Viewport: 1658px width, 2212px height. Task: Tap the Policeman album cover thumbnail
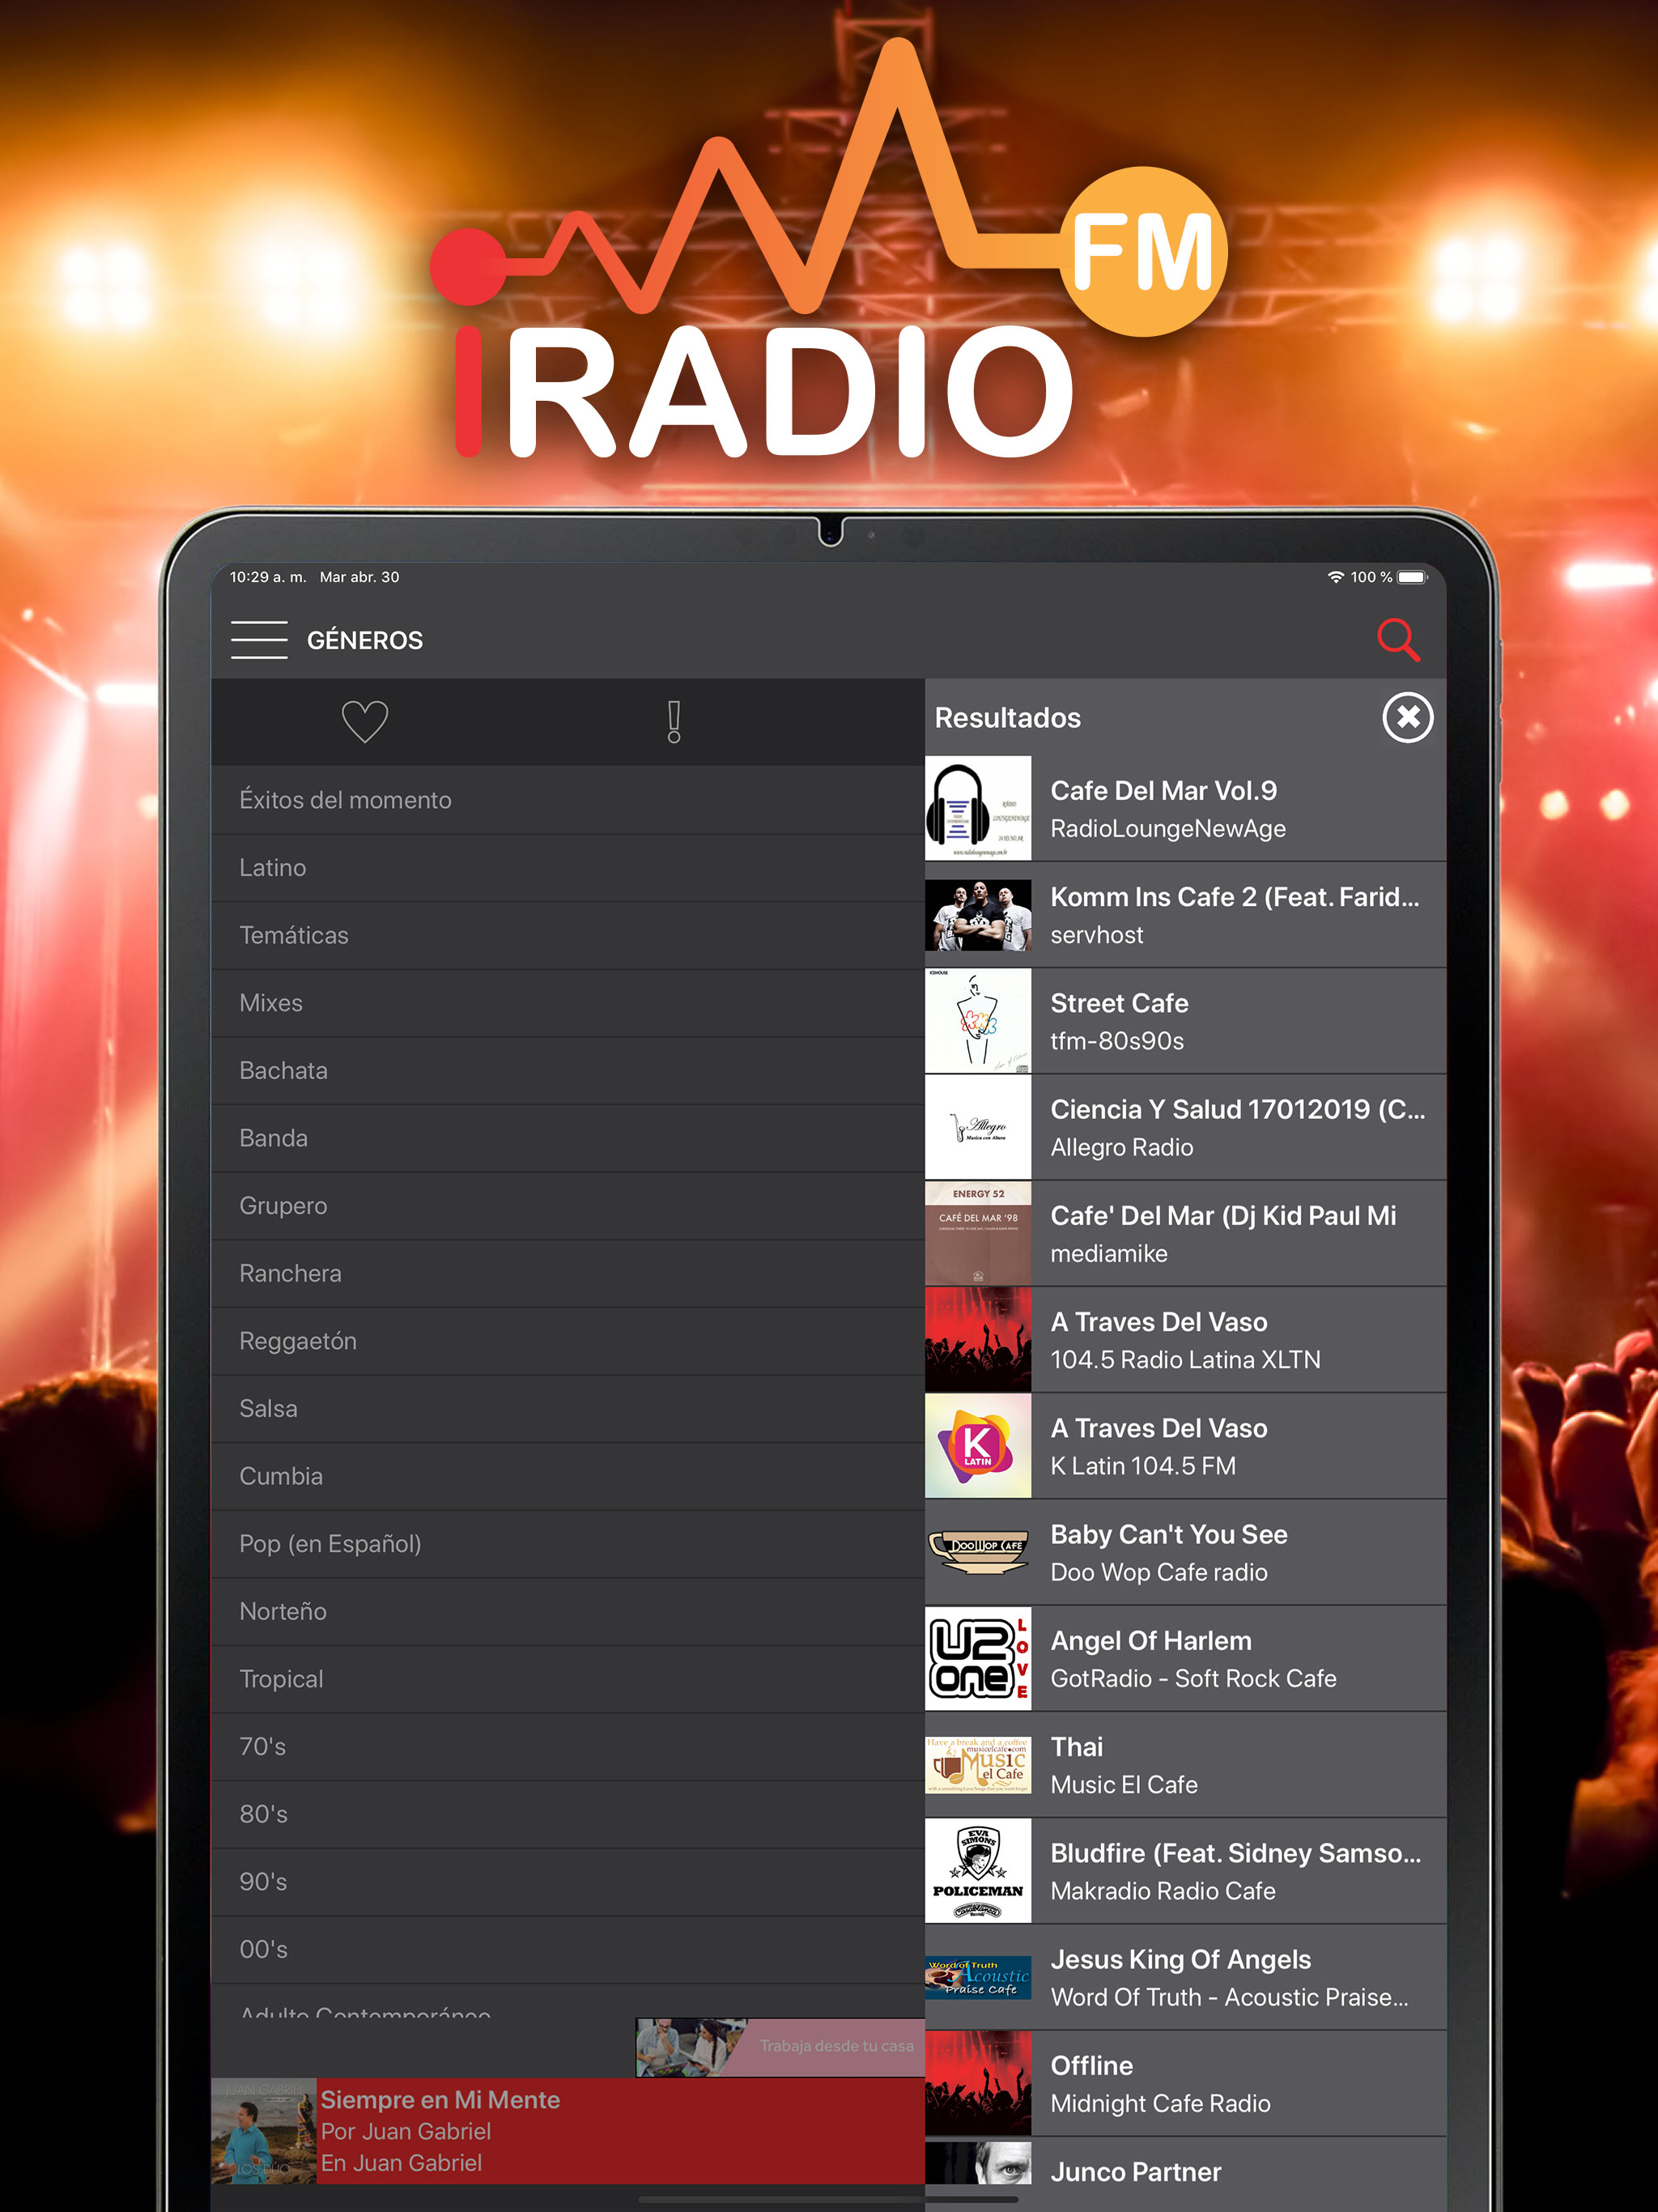pos(978,1871)
